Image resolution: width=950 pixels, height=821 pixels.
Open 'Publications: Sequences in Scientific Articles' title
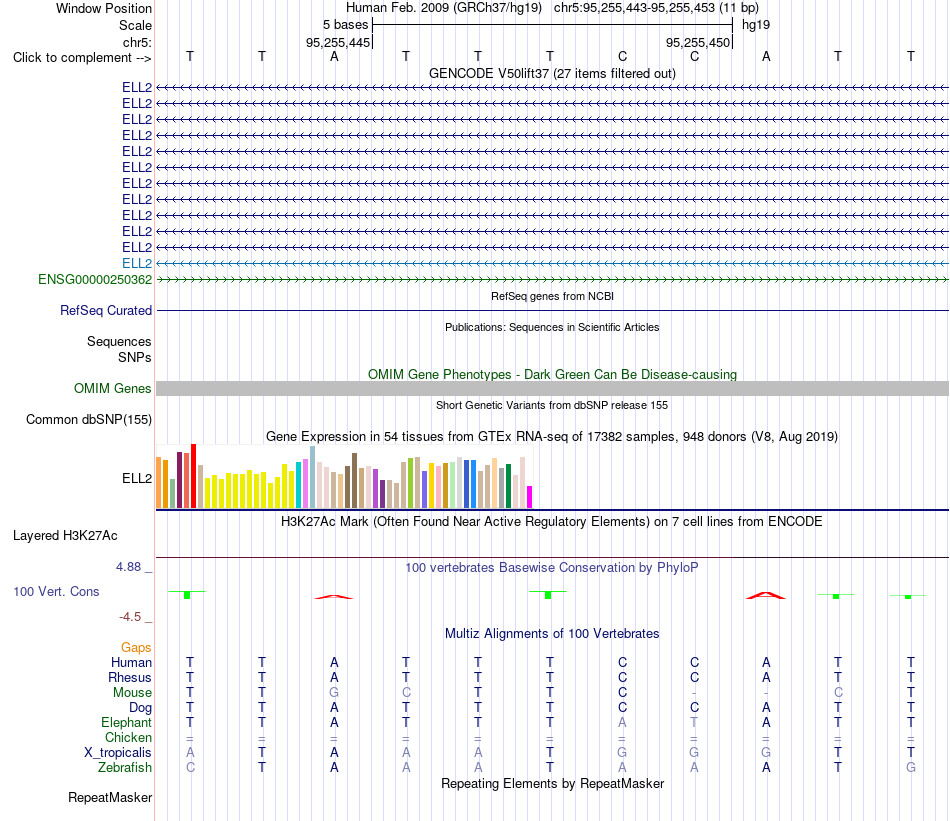click(552, 327)
